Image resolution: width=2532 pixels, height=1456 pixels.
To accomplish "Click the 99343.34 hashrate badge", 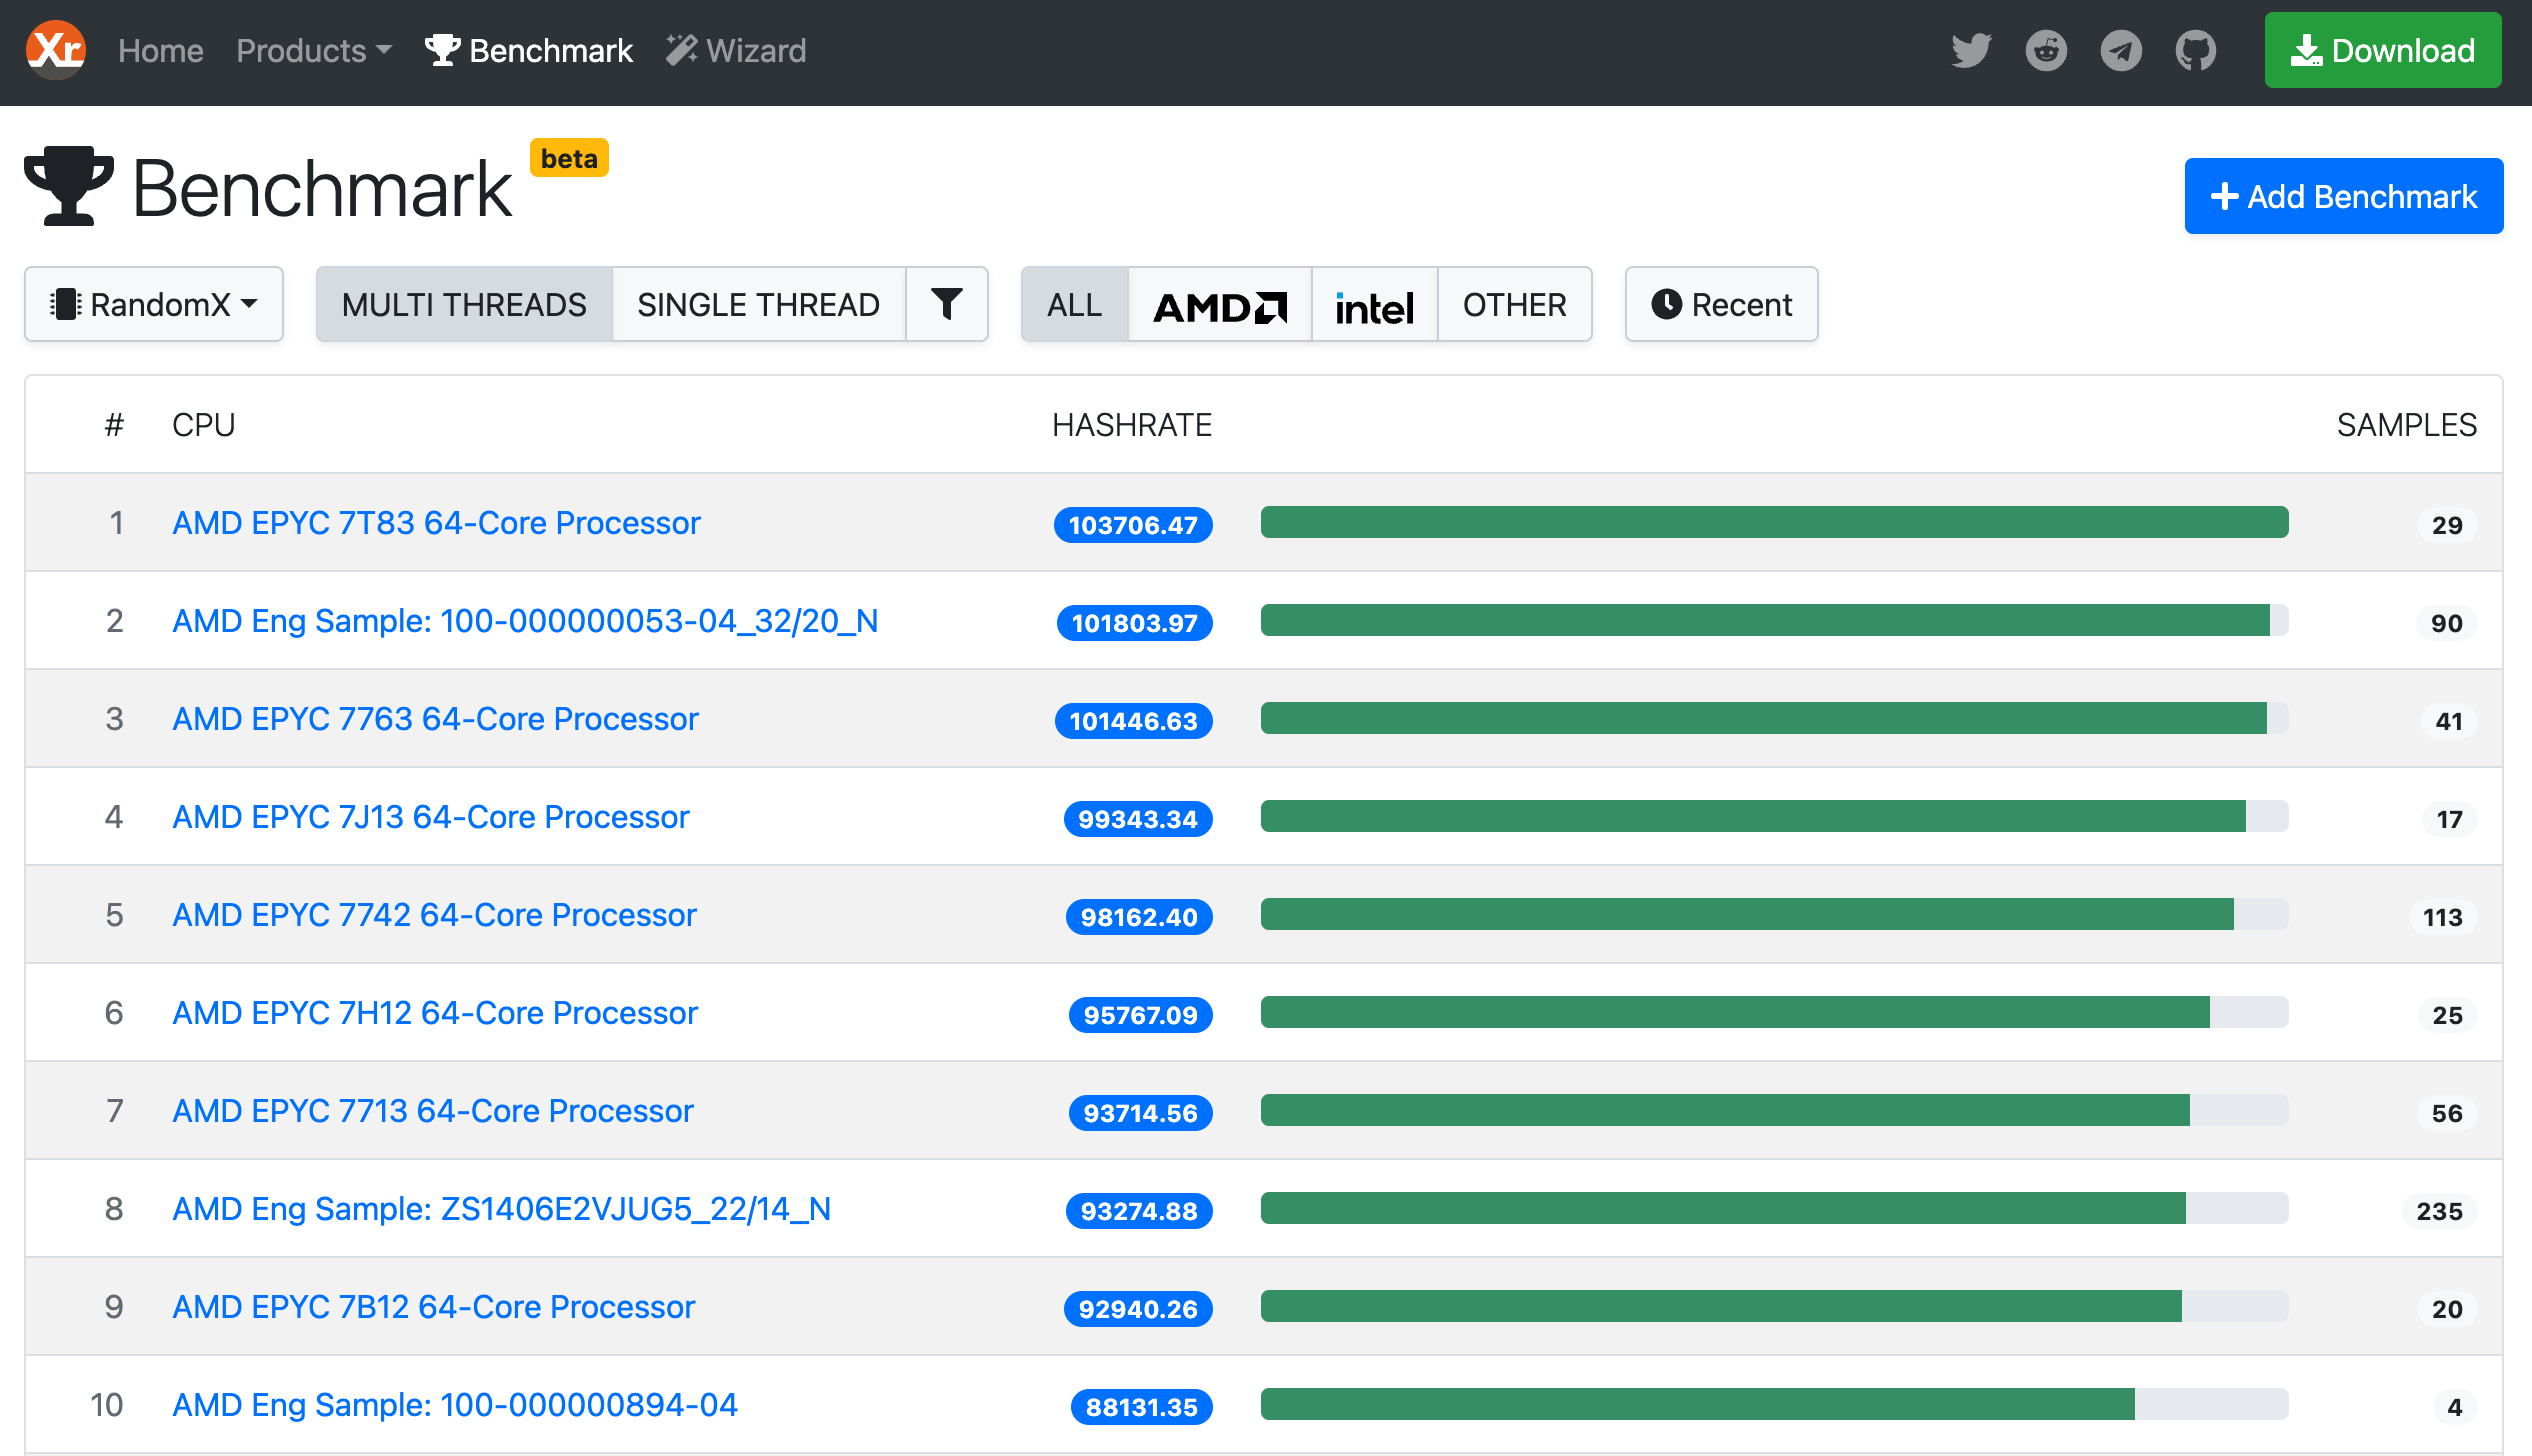I will click(1138, 819).
